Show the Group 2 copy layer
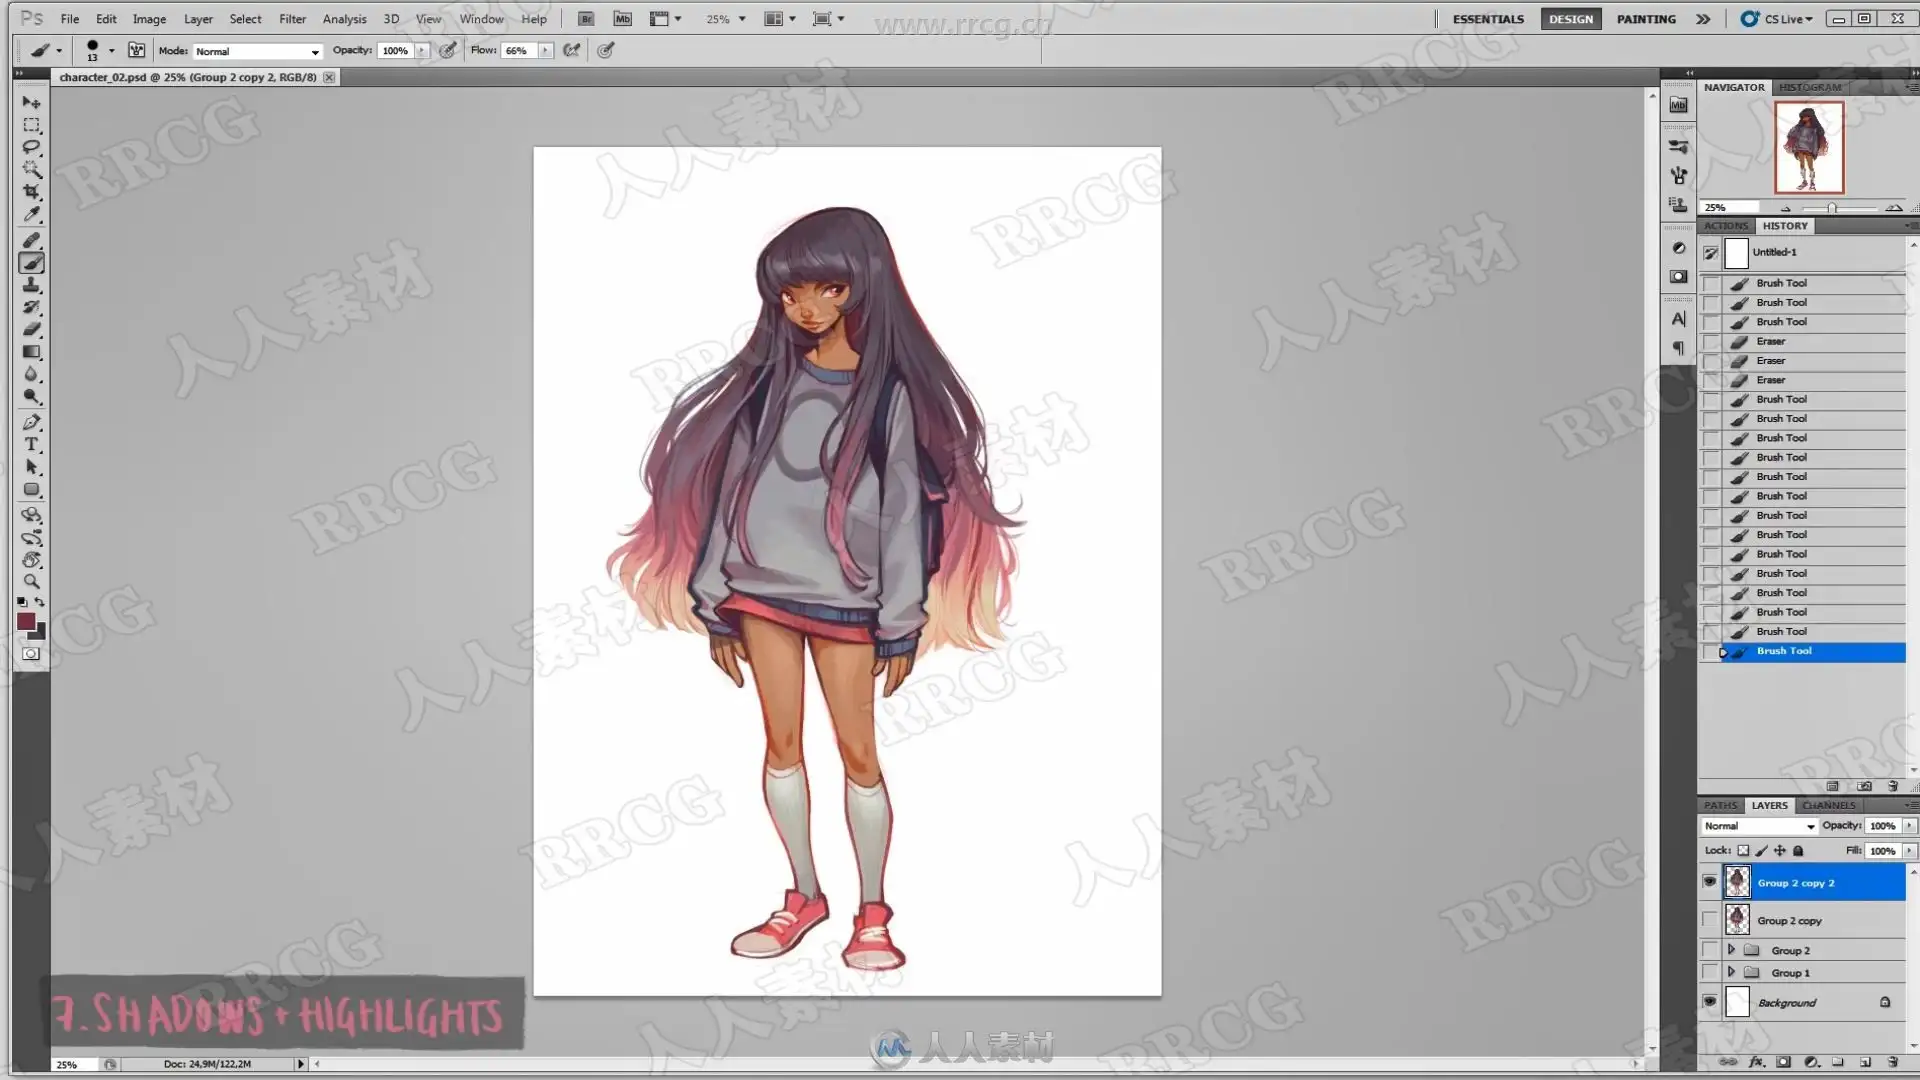 point(1709,920)
